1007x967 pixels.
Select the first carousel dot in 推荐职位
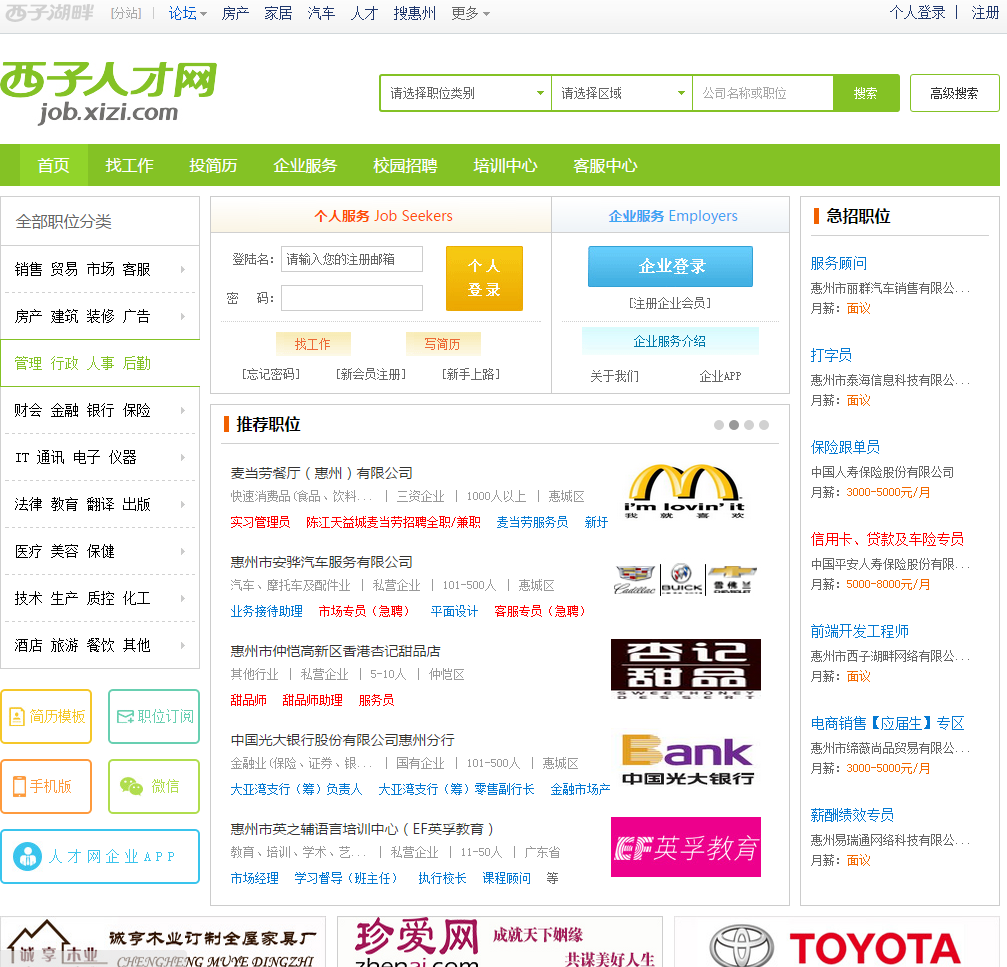coord(719,425)
